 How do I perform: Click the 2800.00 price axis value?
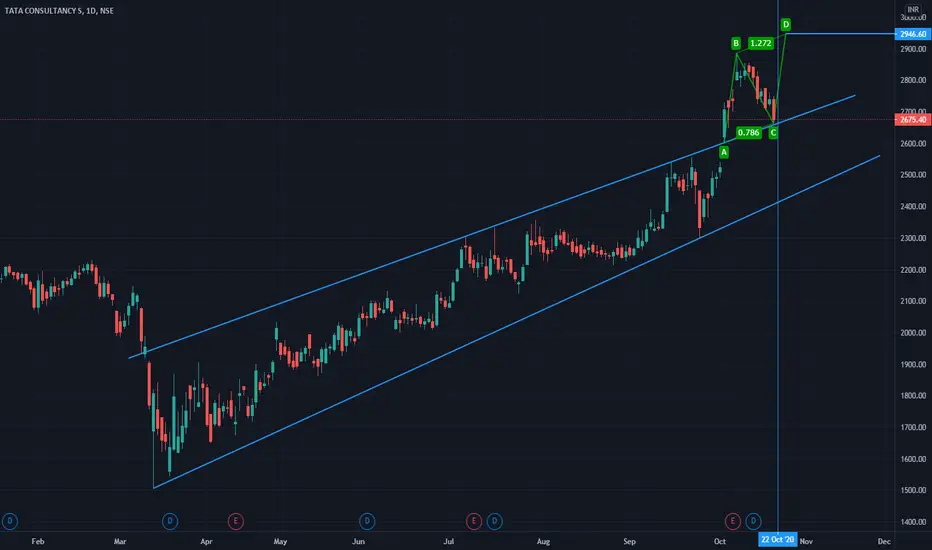coord(914,80)
